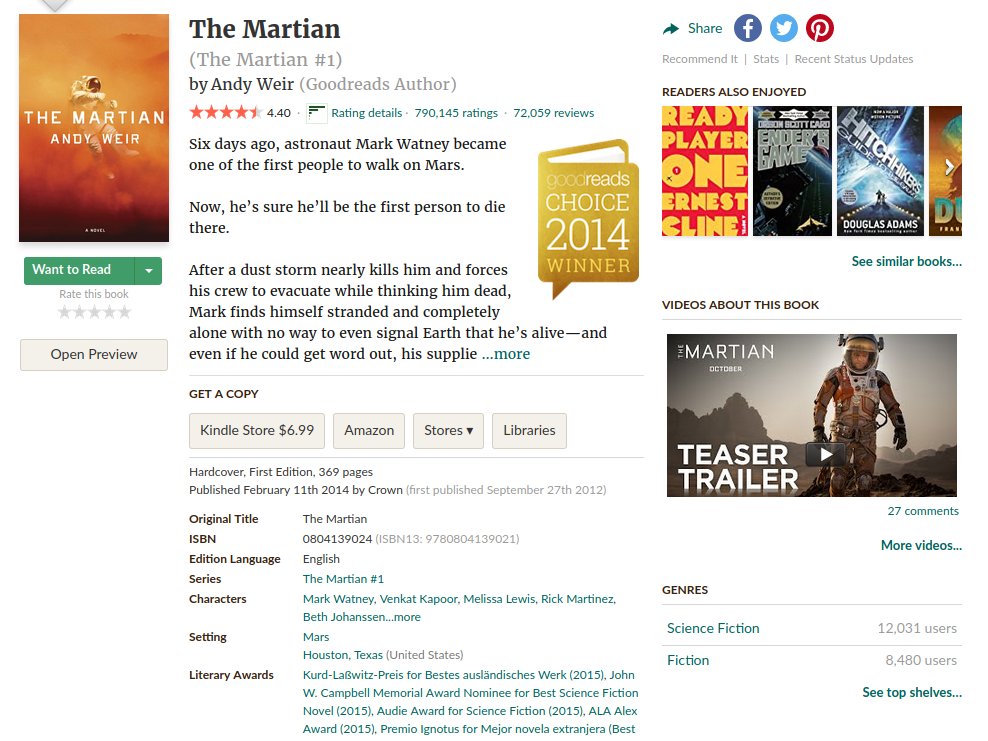View the 8,480 users shelving count
988x741 pixels.
click(921, 660)
